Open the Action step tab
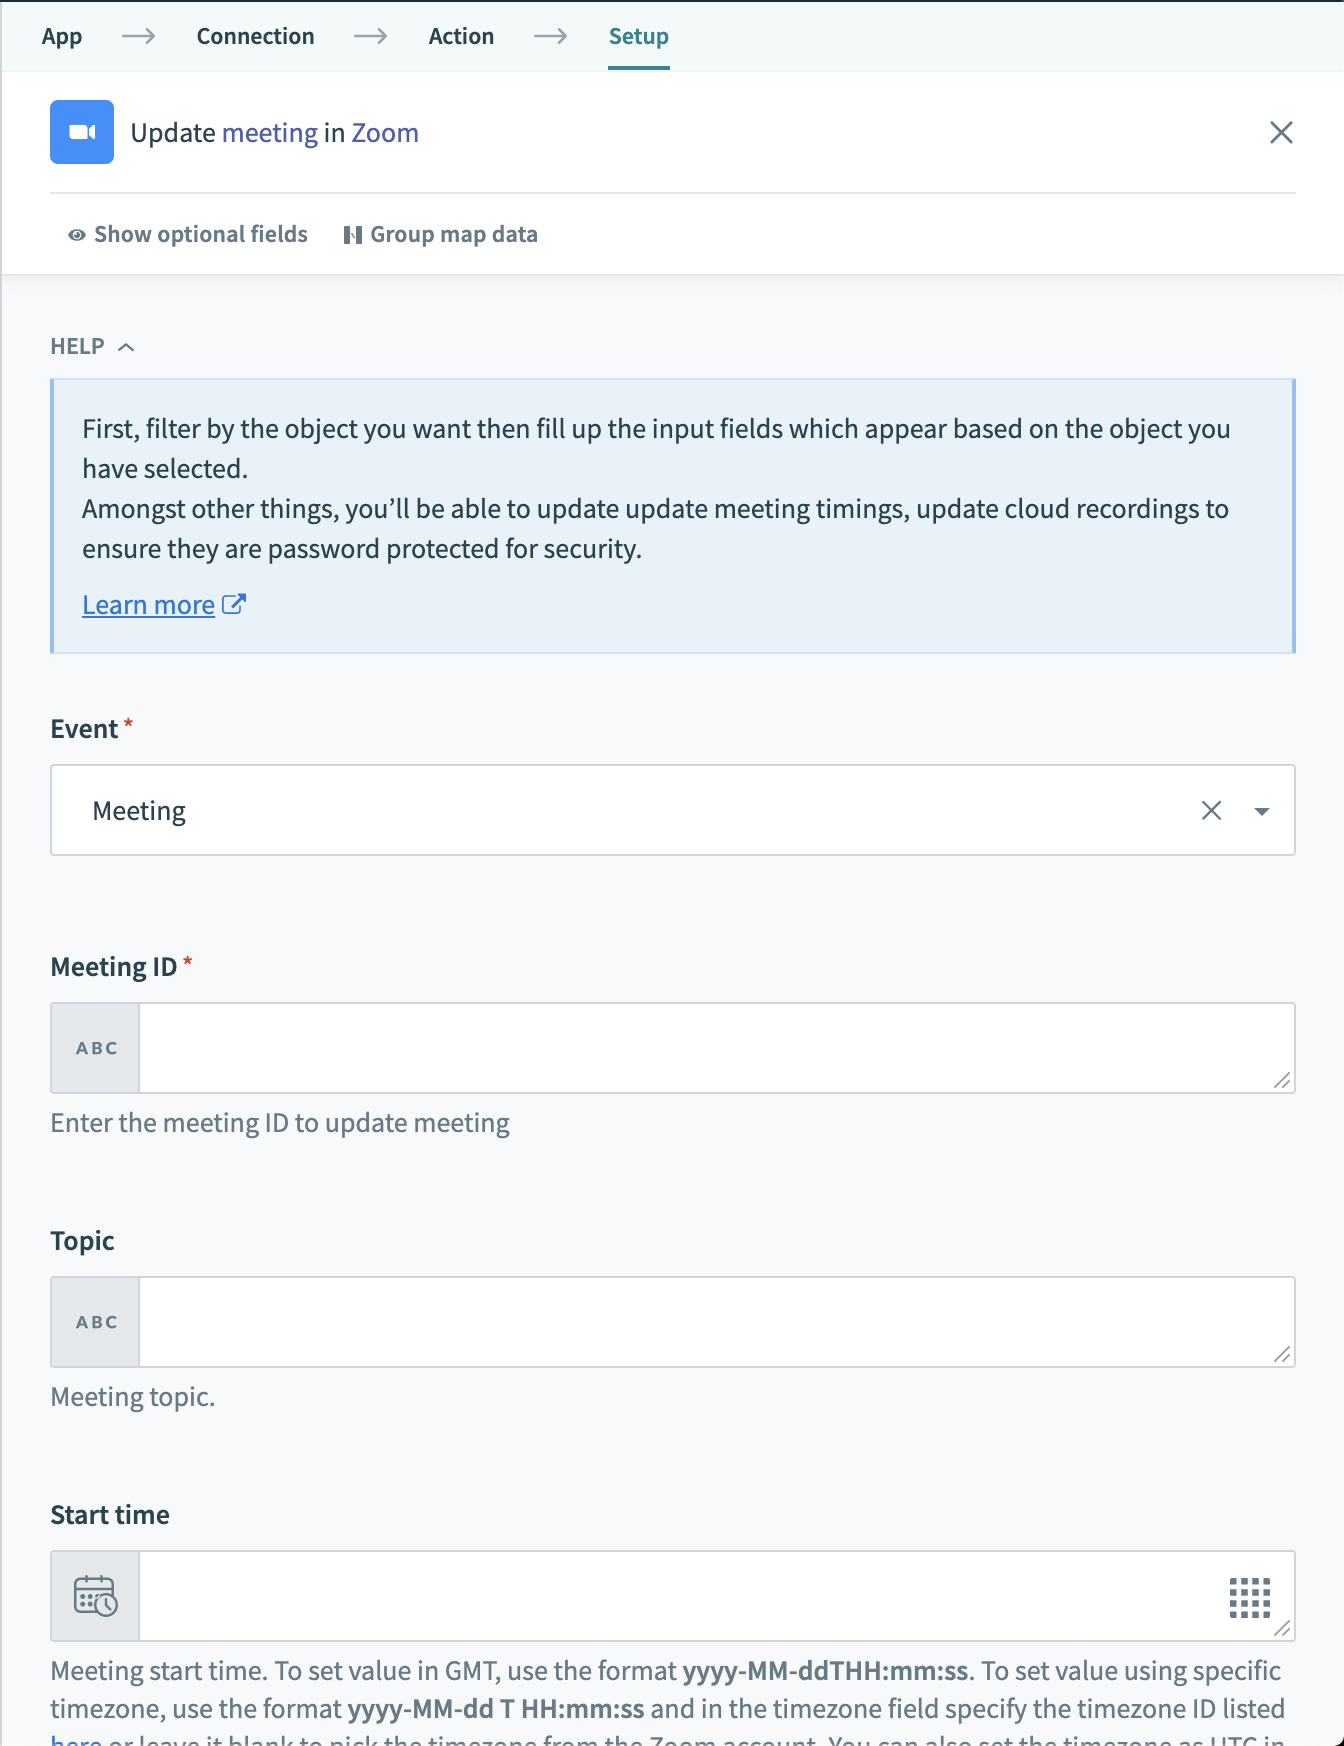This screenshot has height=1746, width=1344. coord(461,36)
